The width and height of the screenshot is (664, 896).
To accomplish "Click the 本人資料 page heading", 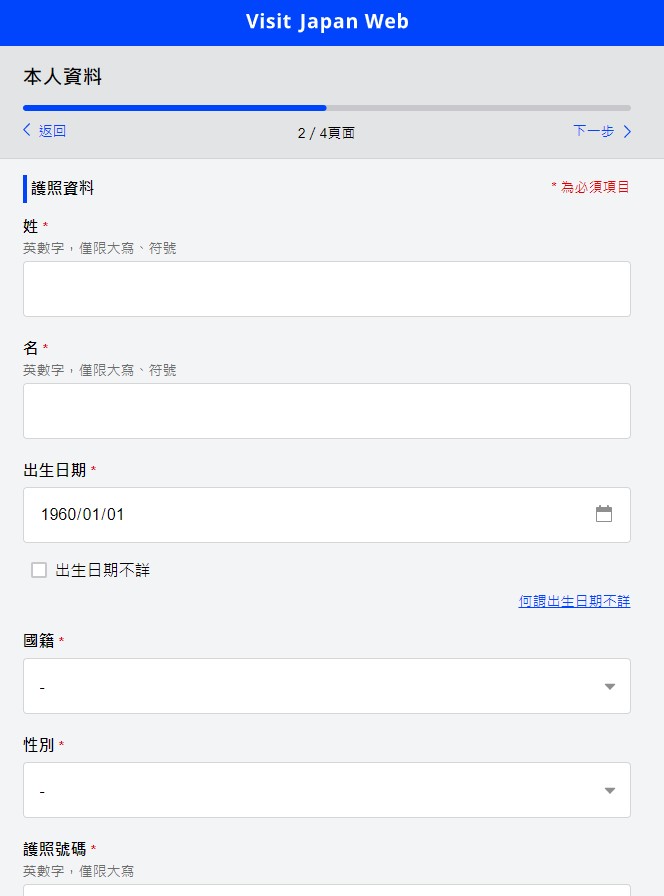I will pos(63,77).
